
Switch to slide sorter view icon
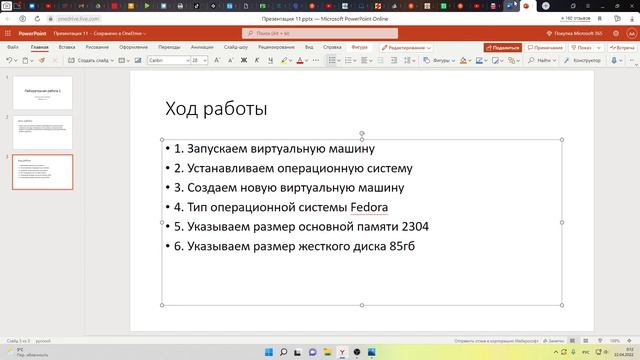point(586,341)
